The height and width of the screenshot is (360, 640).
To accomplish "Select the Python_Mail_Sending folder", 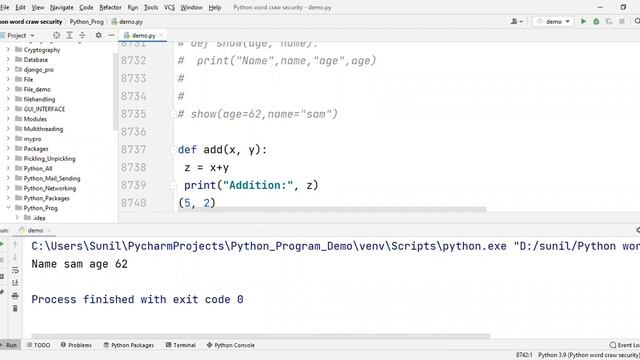I will (x=52, y=178).
